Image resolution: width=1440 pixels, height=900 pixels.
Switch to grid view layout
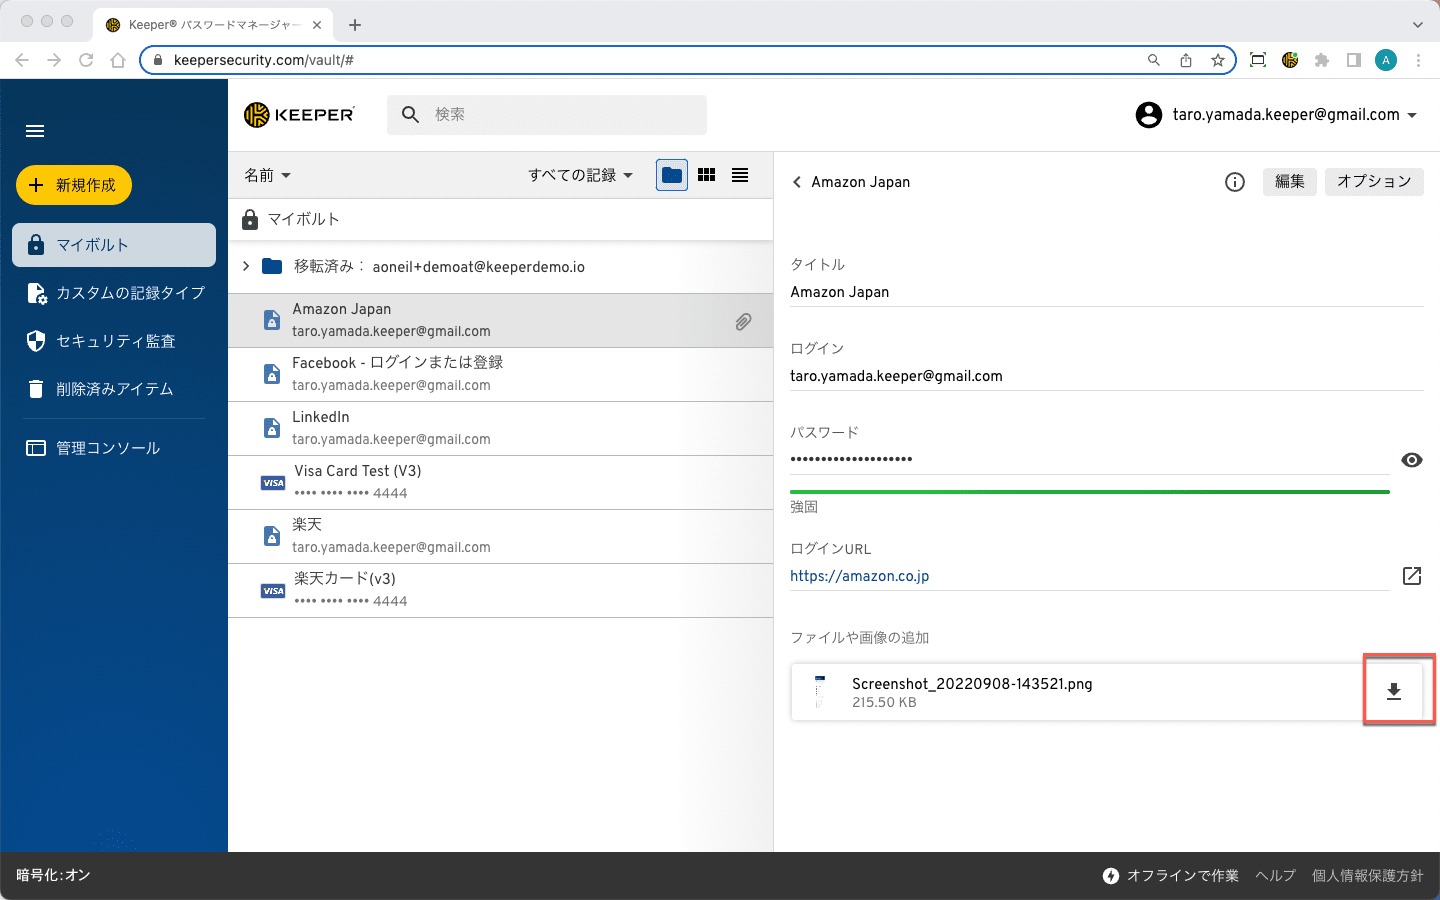click(x=706, y=175)
